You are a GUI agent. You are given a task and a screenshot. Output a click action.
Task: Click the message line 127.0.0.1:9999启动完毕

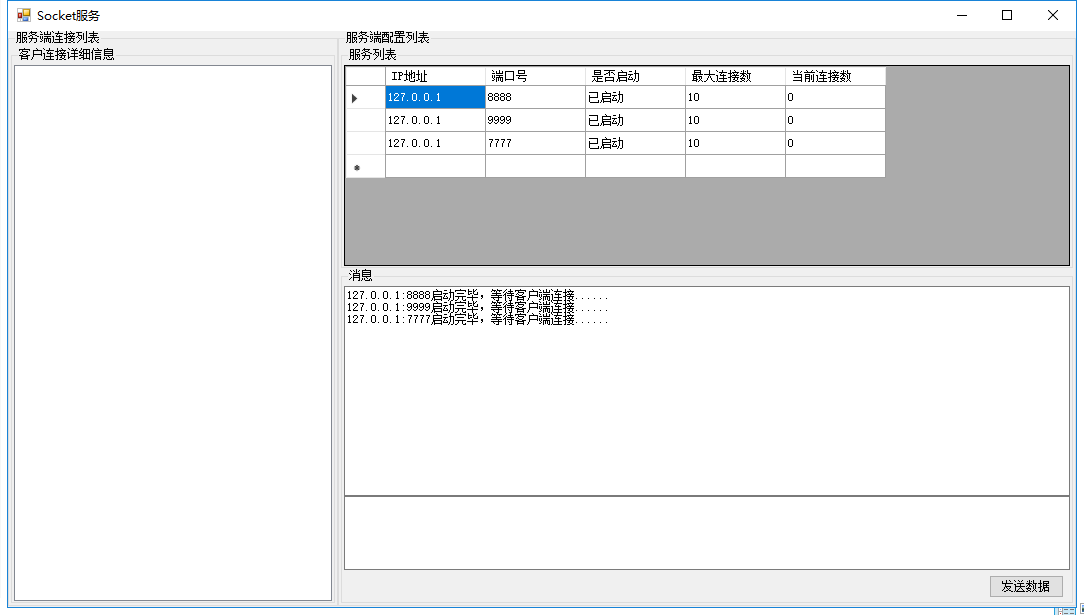coord(478,308)
